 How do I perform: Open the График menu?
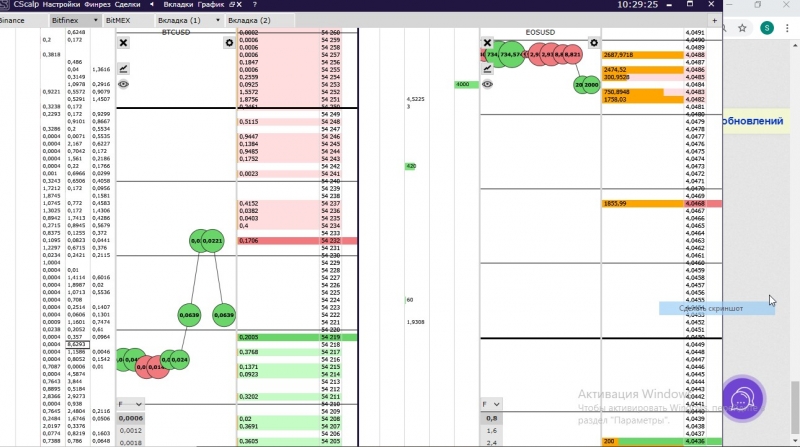(x=211, y=5)
